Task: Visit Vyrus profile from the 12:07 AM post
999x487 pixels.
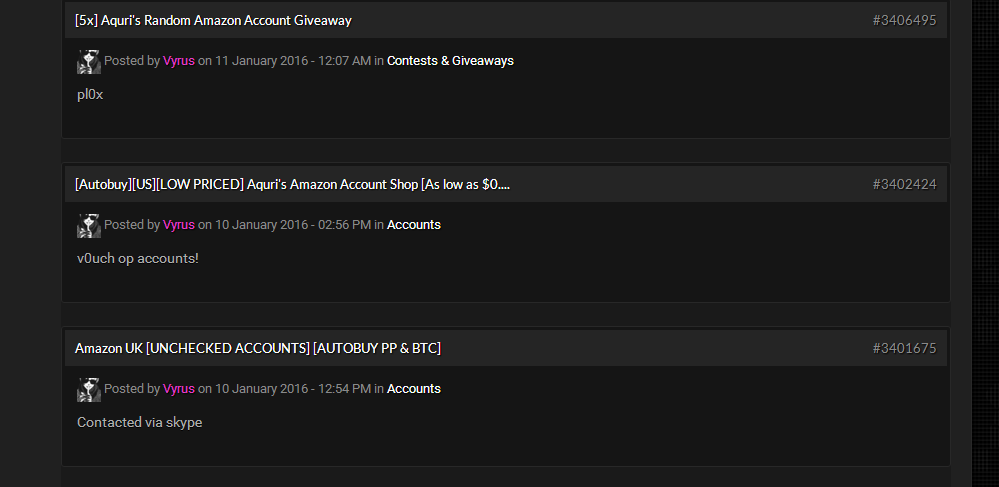Action: click(x=179, y=61)
